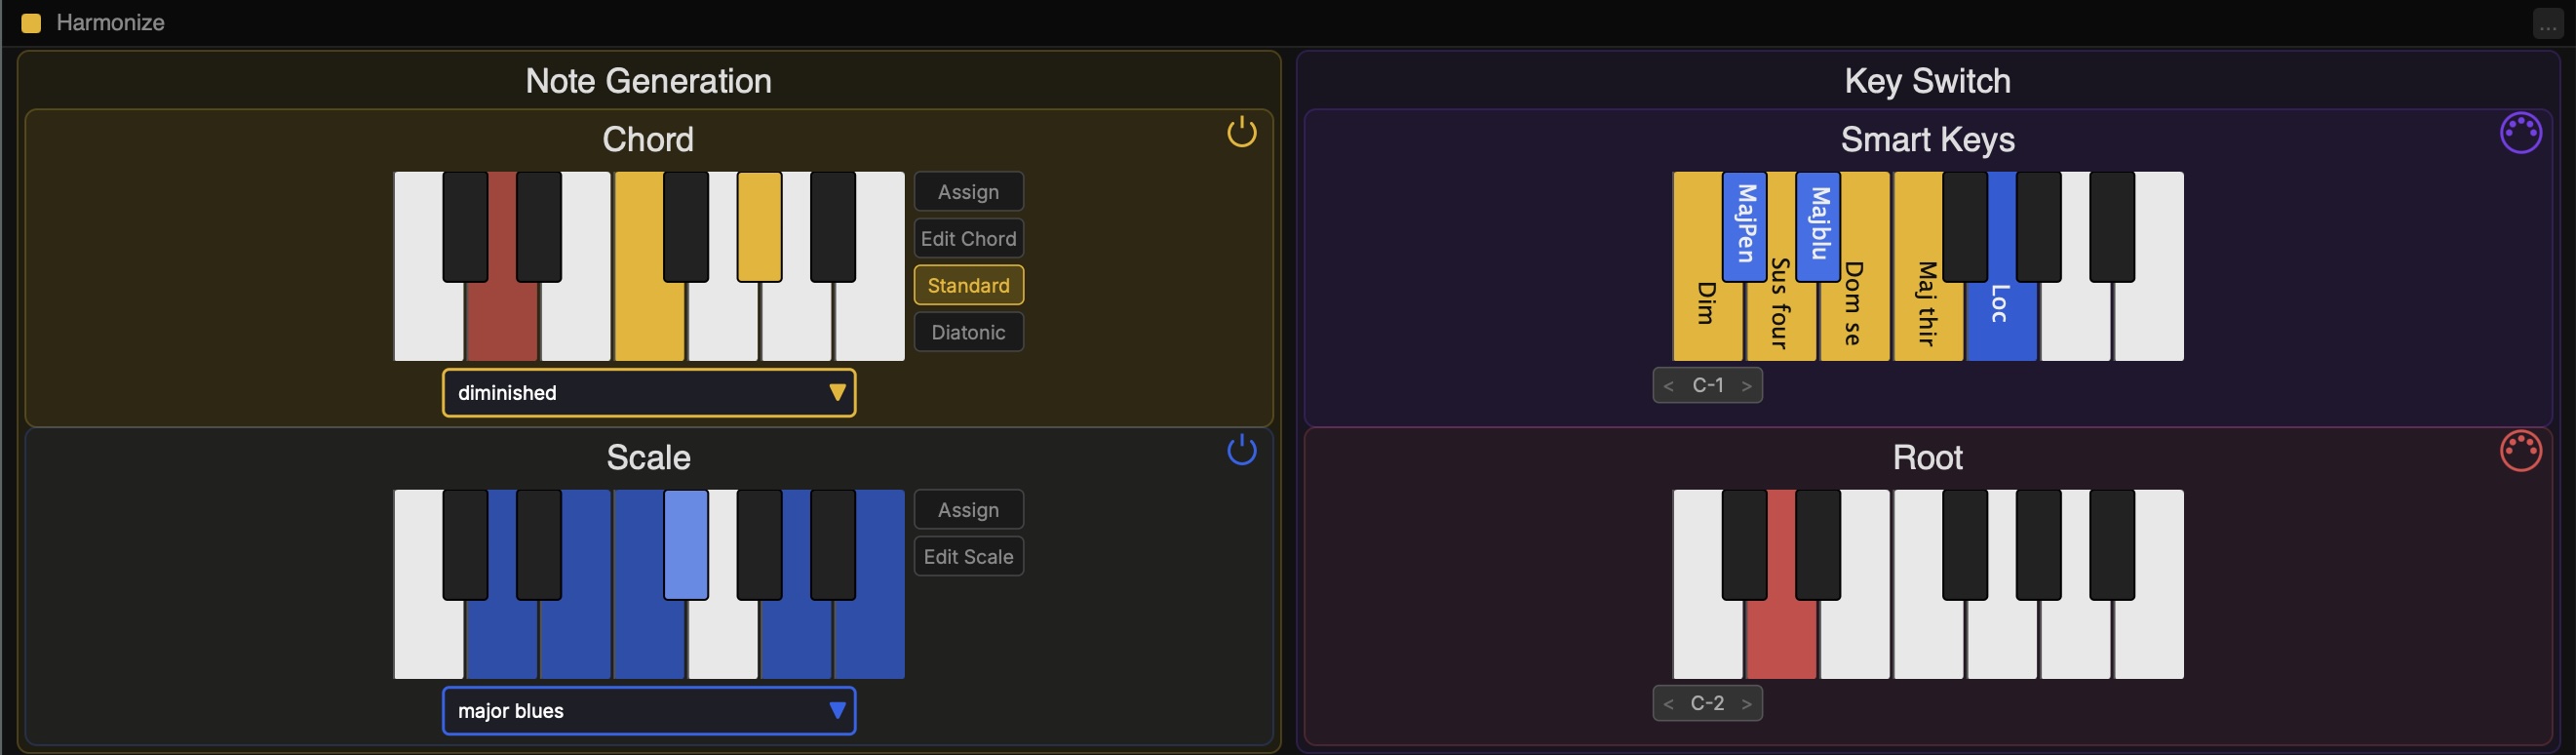Click the purple MIDI icon for Smart Keys
This screenshot has height=755, width=2576.
(x=2520, y=132)
